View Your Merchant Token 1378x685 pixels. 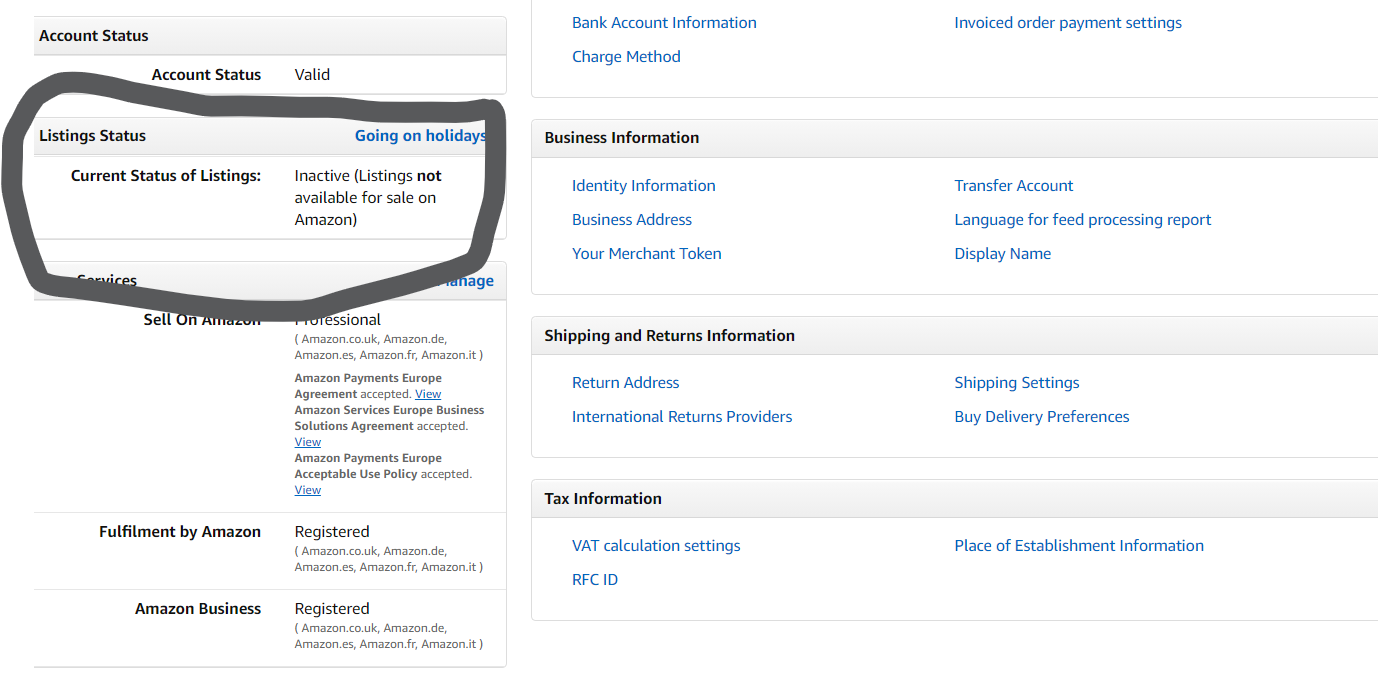pos(646,253)
